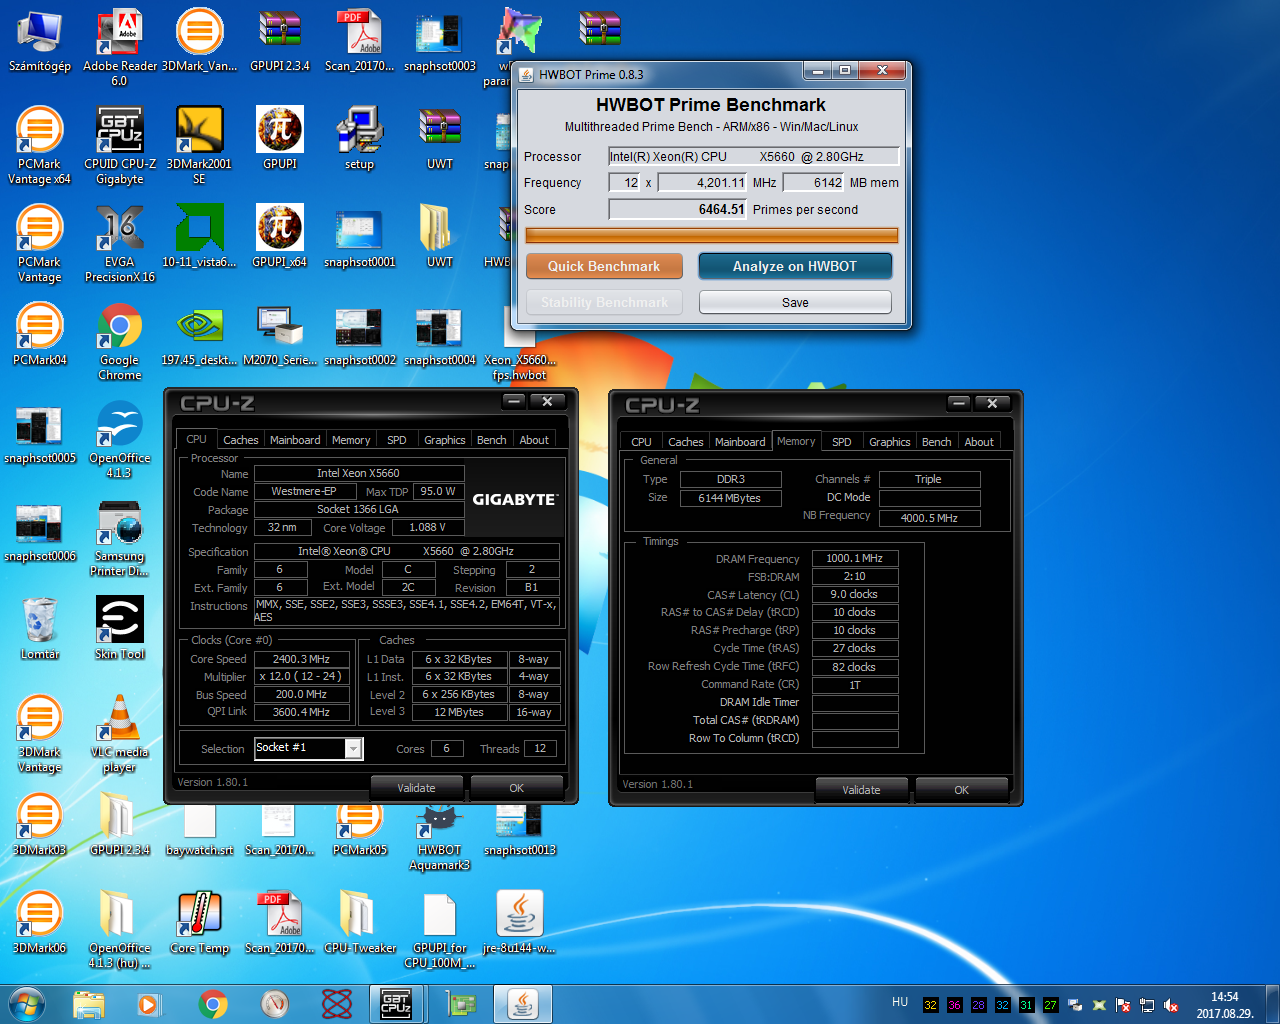Click Validate in CPU-Z Memory window

pyautogui.click(x=861, y=790)
